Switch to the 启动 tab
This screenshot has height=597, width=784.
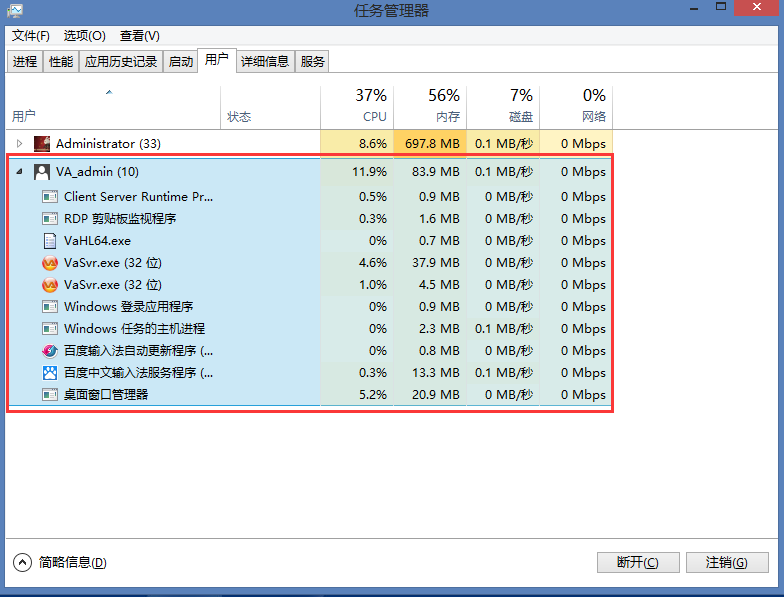[x=180, y=62]
